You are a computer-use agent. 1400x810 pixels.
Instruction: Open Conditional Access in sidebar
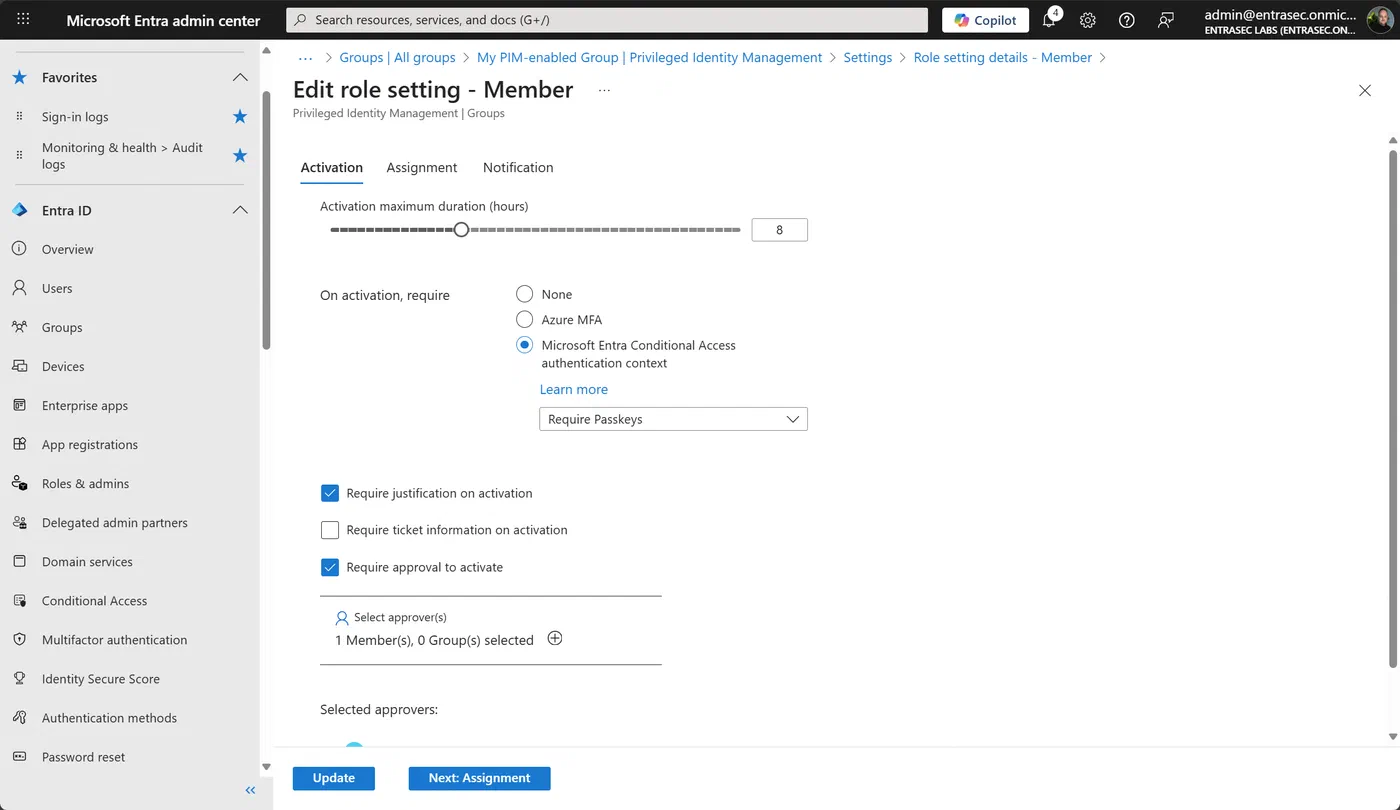click(94, 600)
